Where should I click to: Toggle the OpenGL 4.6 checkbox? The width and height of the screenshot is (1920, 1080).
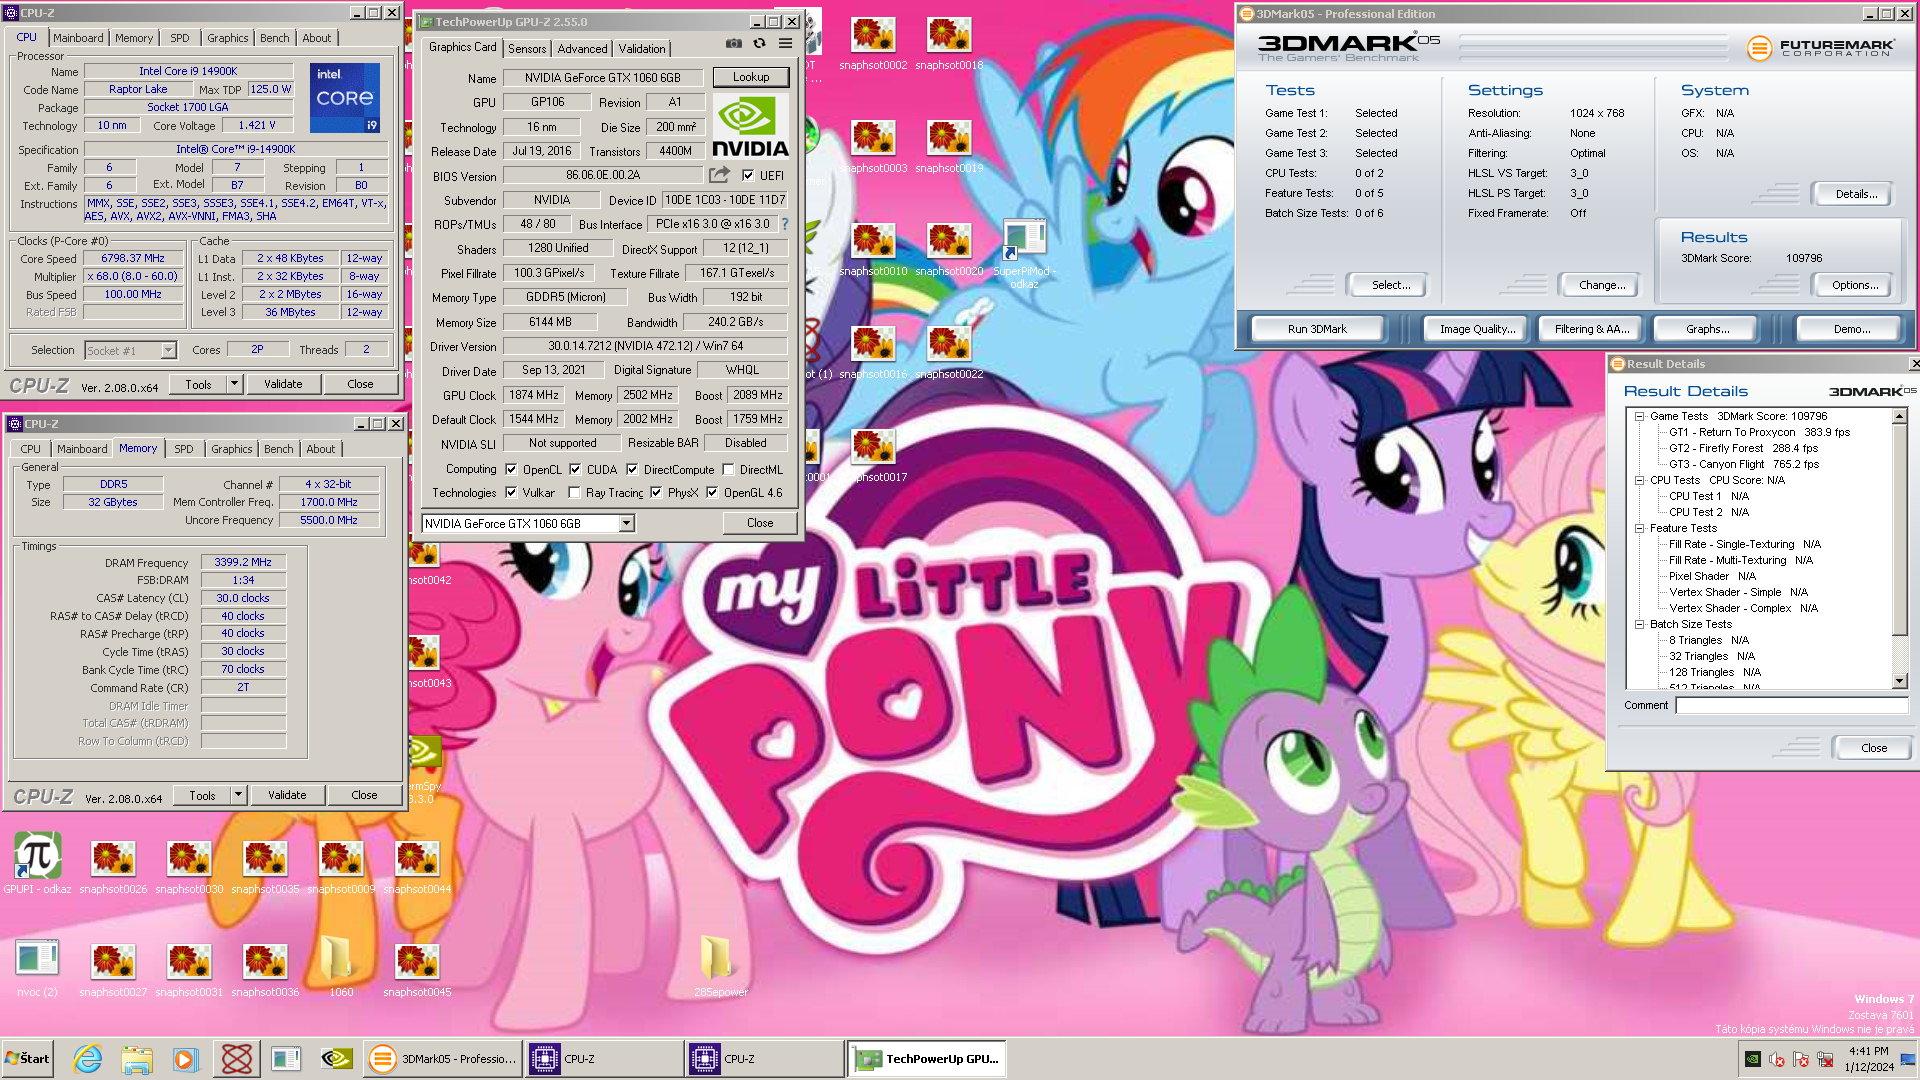(712, 492)
